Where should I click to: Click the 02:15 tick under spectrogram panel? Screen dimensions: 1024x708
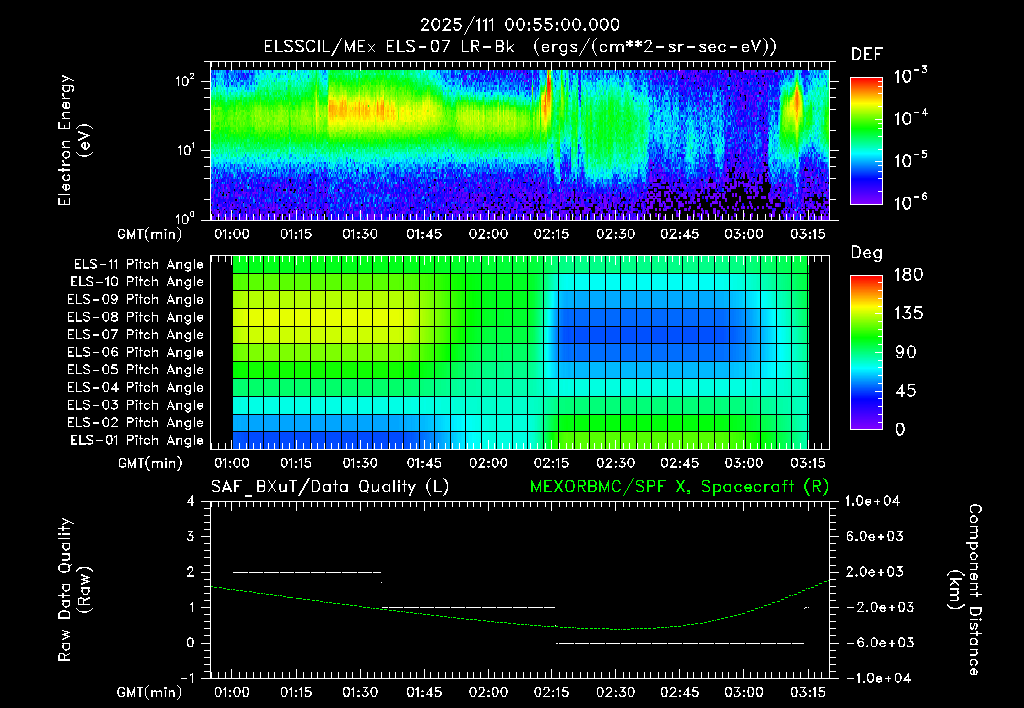pos(551,234)
